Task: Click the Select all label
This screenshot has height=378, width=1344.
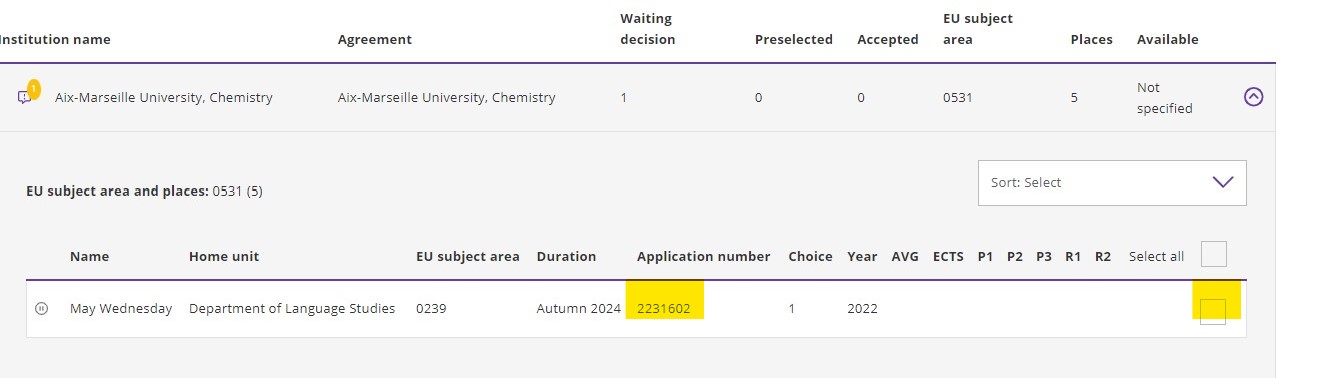Action: pos(1156,257)
